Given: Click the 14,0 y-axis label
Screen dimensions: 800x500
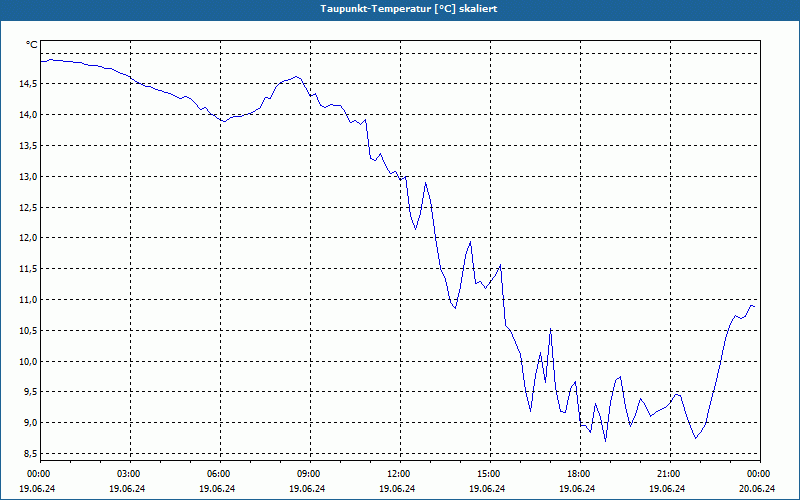Looking at the screenshot, I should [x=28, y=115].
